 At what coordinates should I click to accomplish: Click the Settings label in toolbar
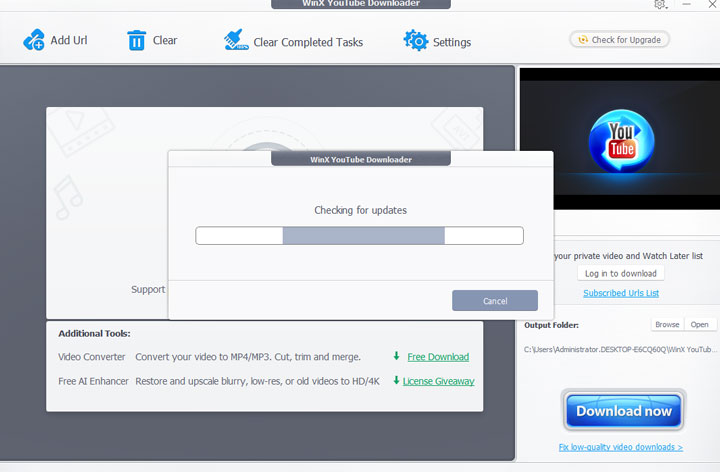452,42
